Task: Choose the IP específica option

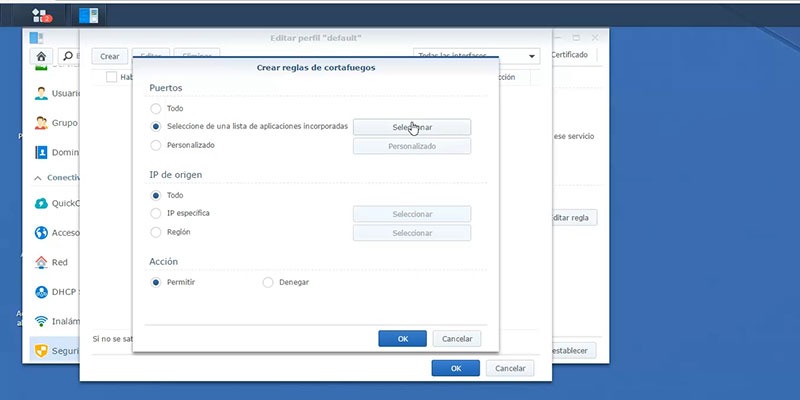Action: (156, 213)
